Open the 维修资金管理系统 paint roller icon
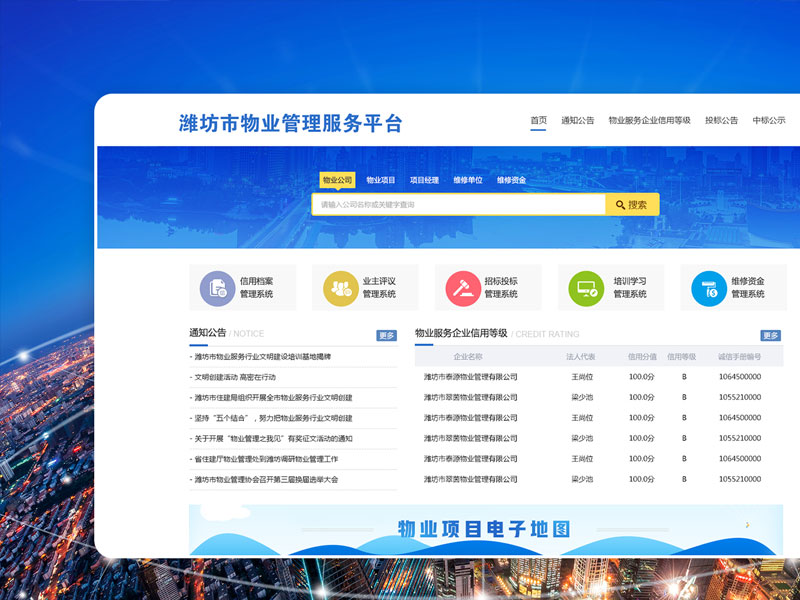Image resolution: width=800 pixels, height=600 pixels. click(709, 288)
